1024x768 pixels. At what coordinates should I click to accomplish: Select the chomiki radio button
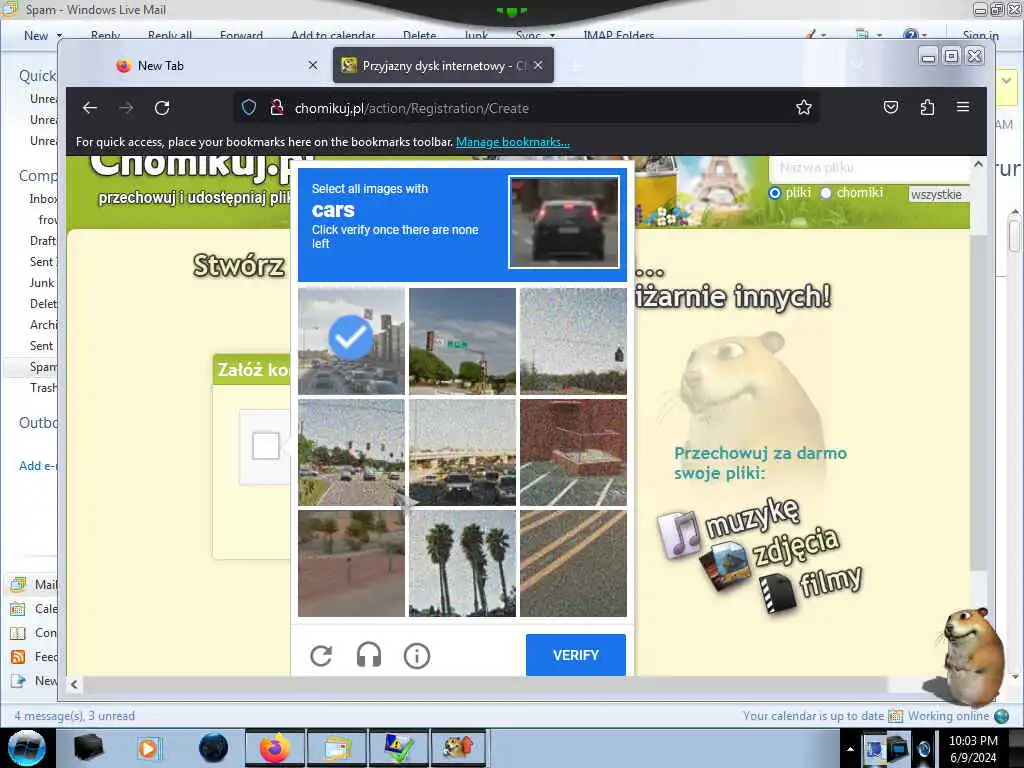[x=826, y=193]
